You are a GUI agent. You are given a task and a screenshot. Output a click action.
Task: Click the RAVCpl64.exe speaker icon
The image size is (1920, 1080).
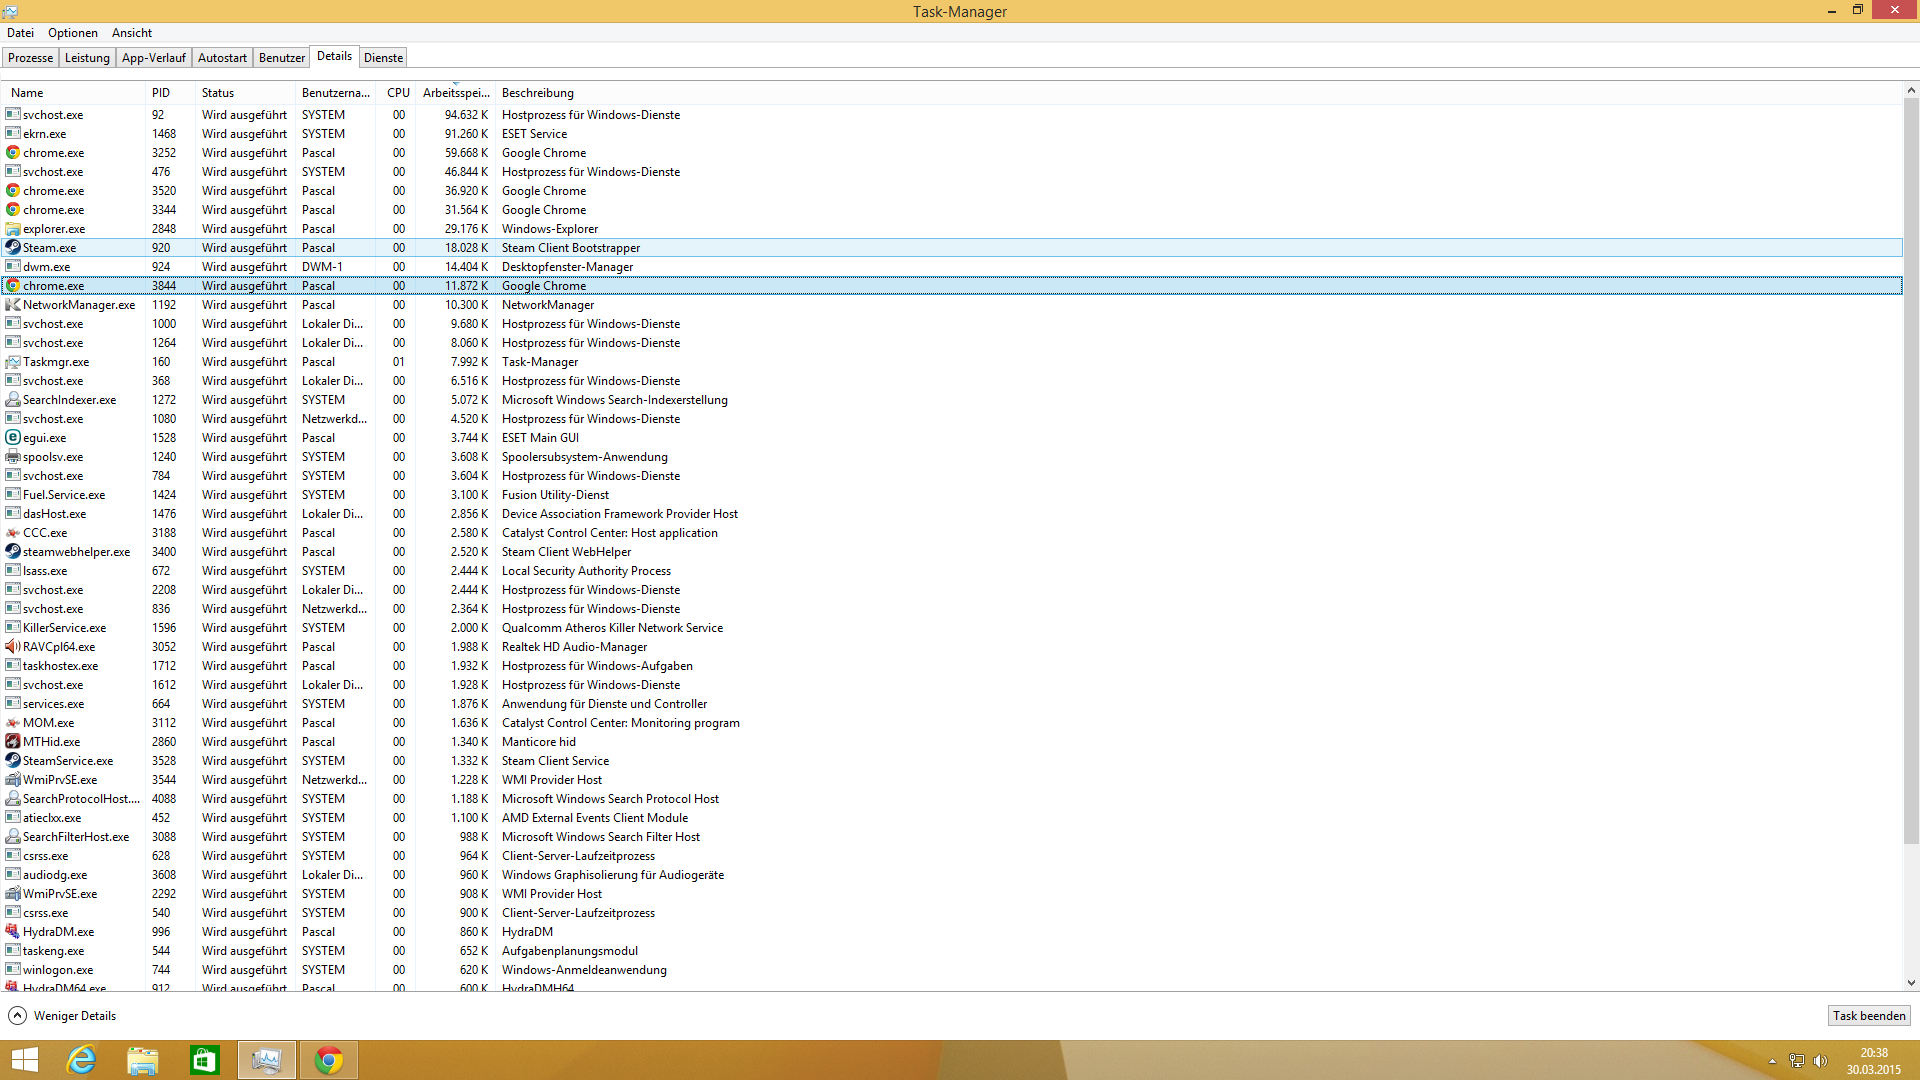tap(13, 646)
